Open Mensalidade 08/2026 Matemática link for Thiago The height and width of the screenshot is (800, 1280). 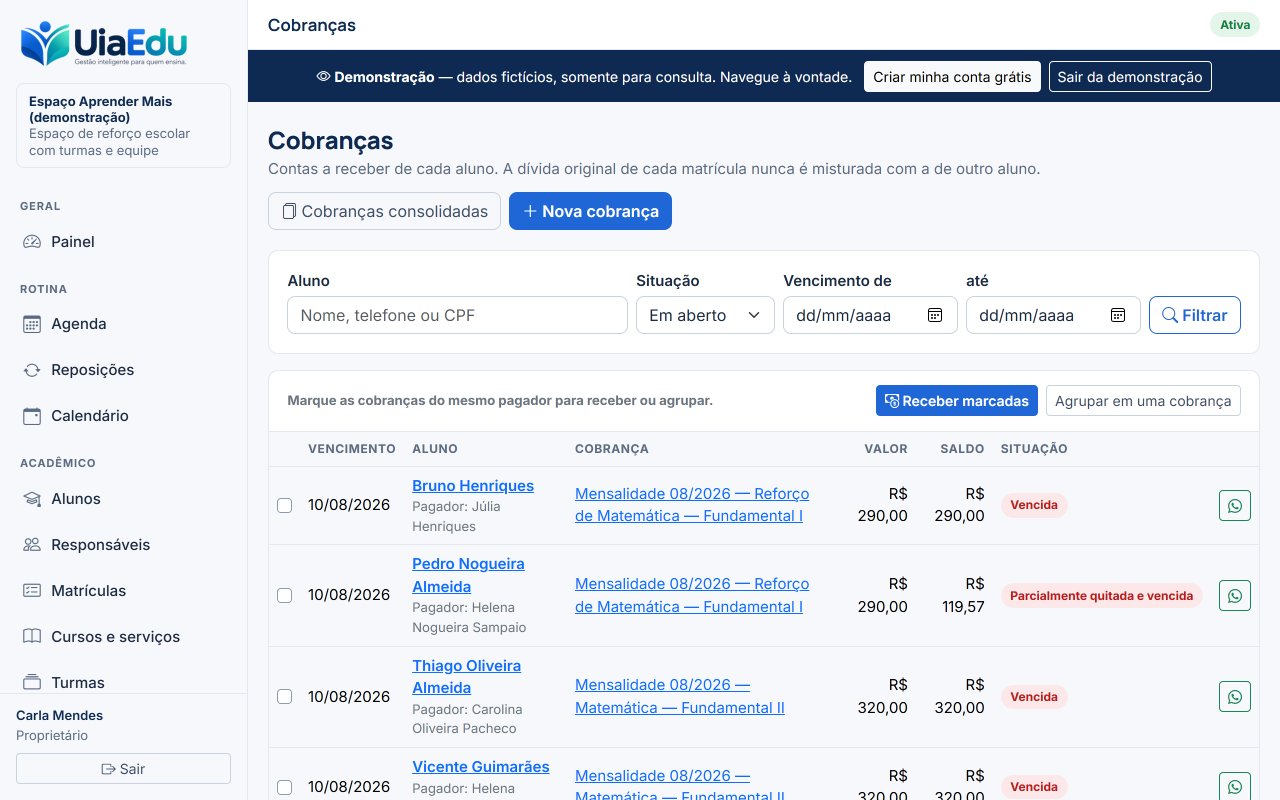680,696
